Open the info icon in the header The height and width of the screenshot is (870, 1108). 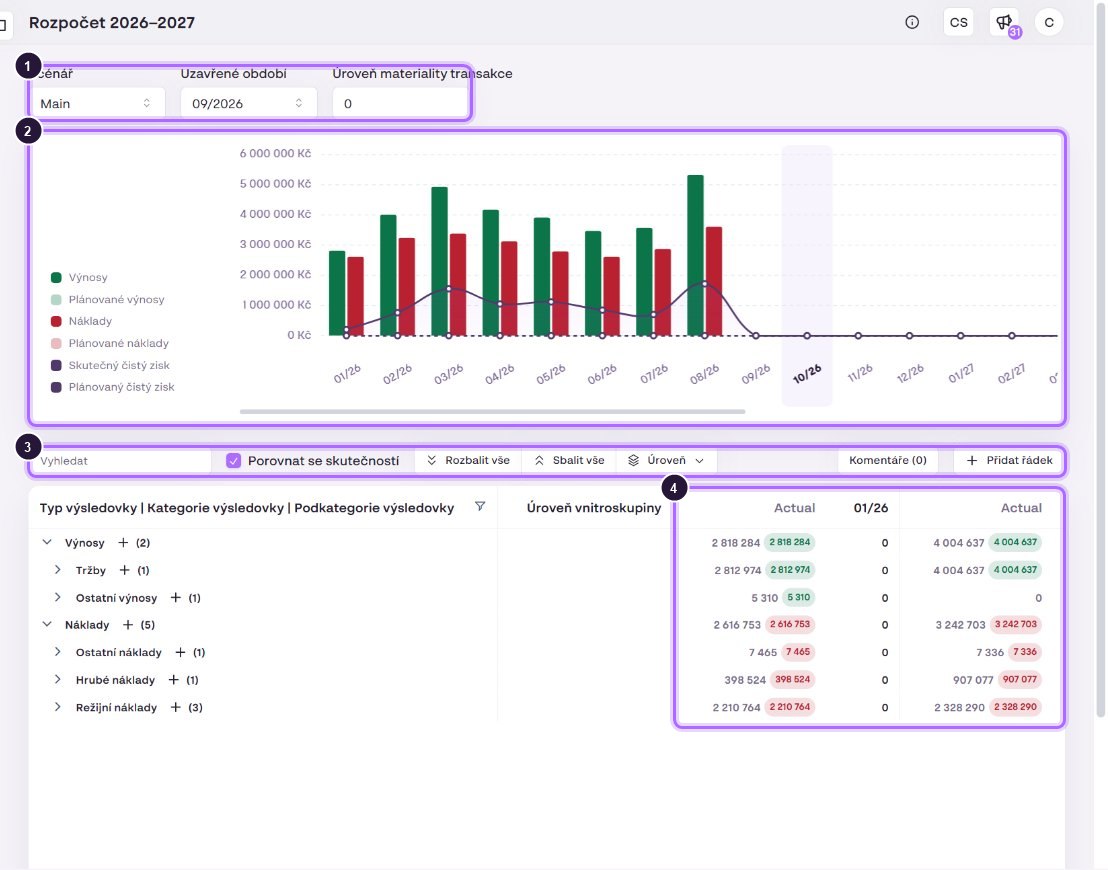tap(912, 23)
